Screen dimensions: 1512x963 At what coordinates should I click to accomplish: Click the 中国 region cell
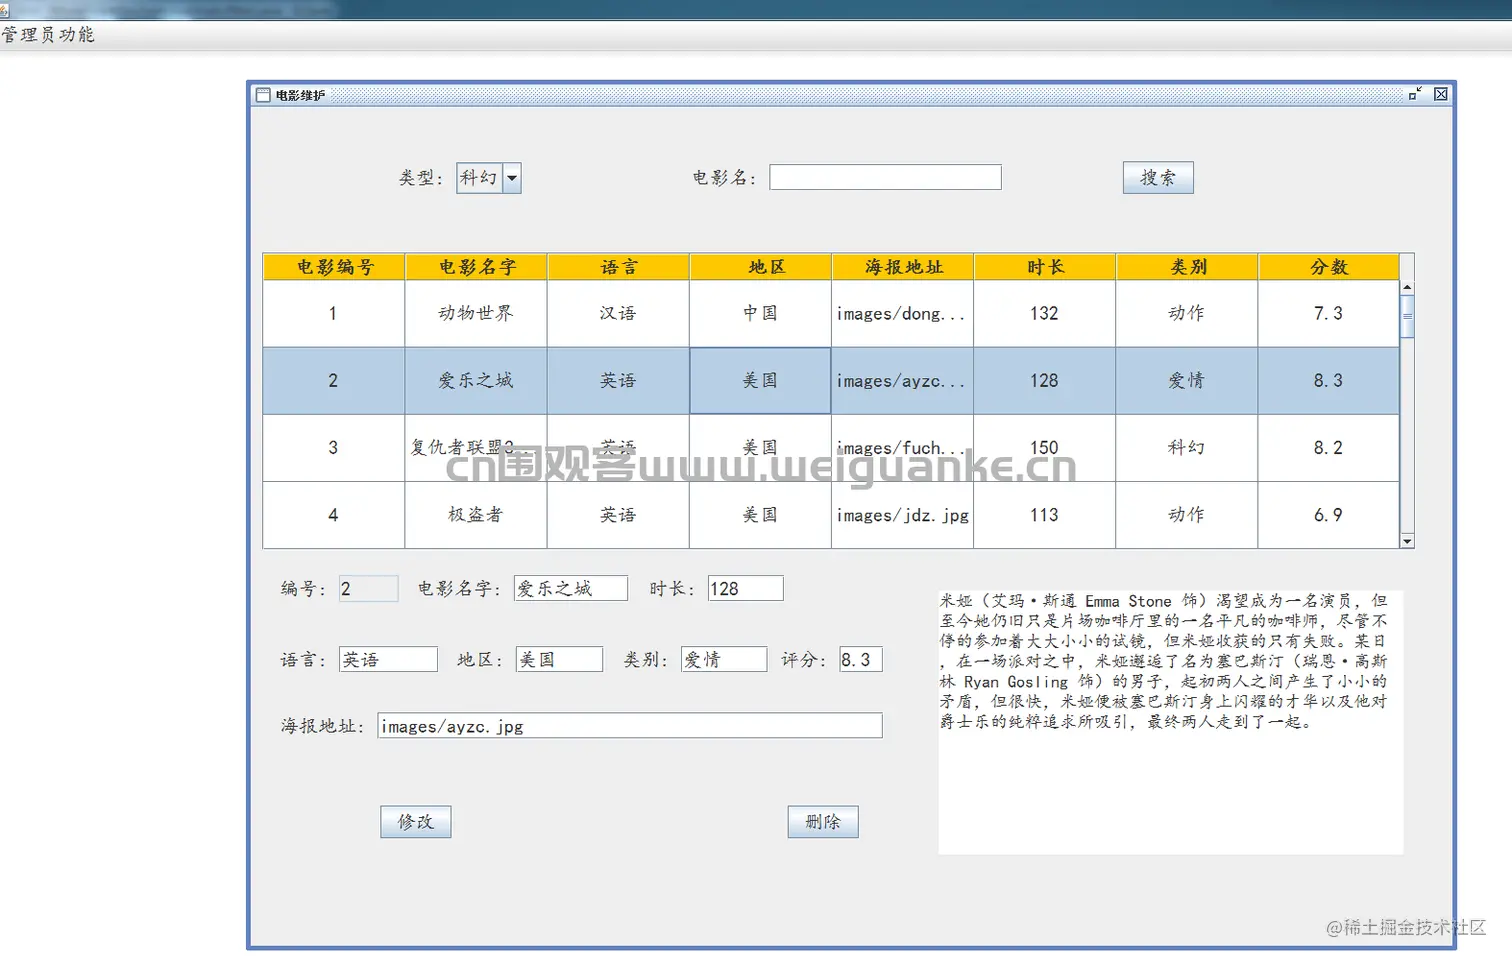point(760,314)
